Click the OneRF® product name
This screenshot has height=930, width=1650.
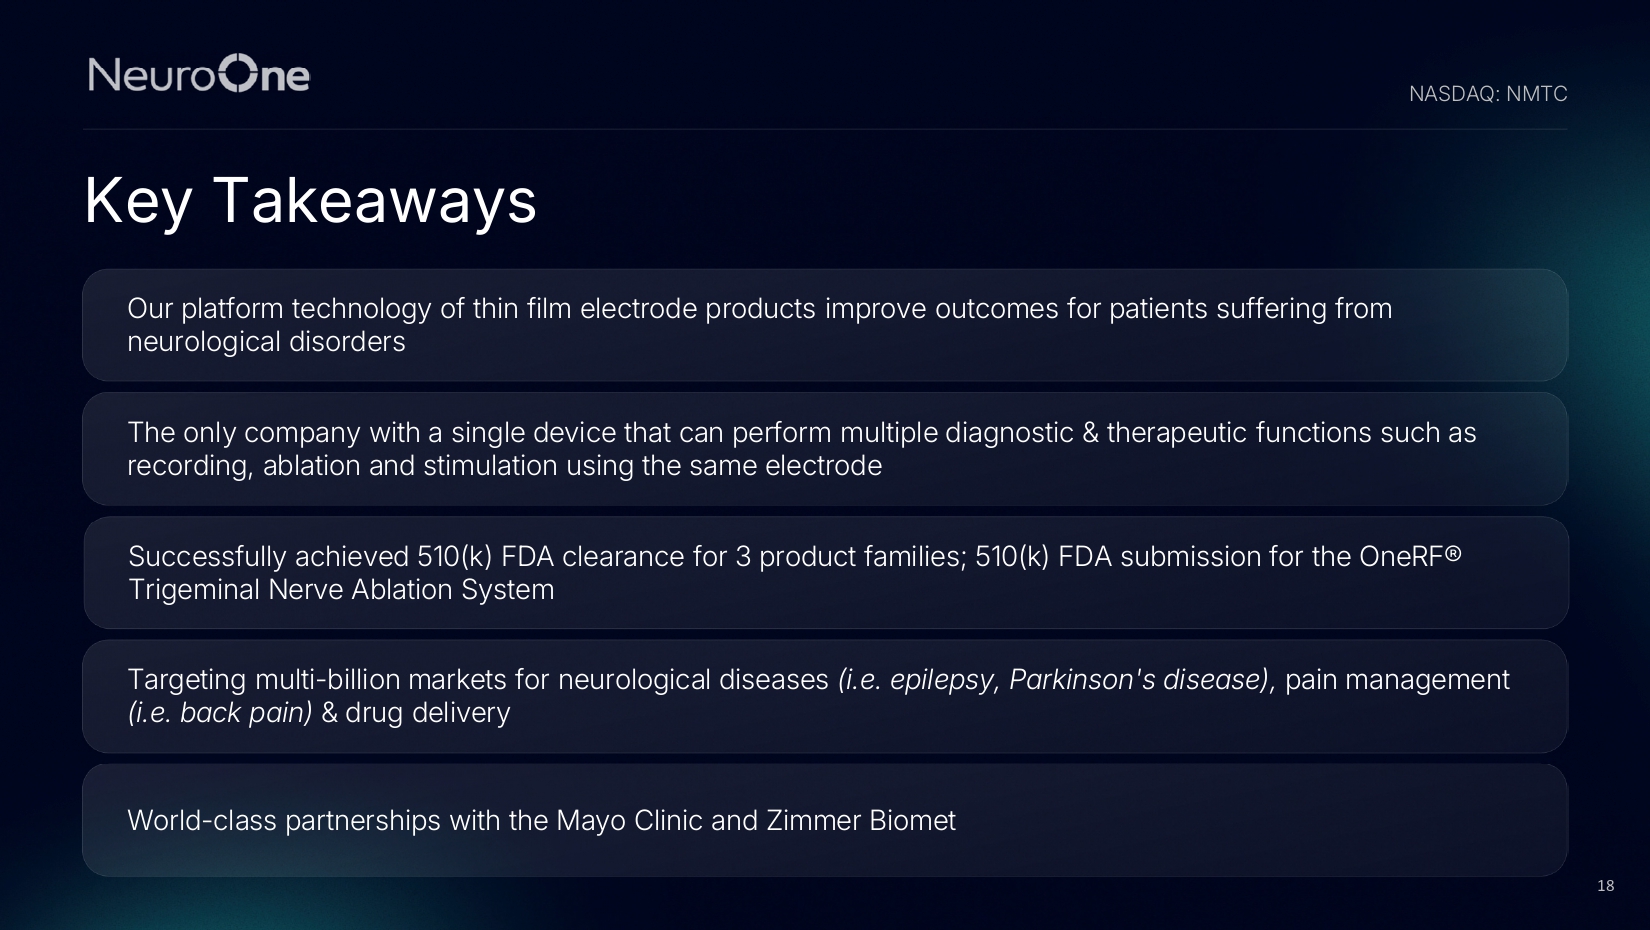[x=1402, y=557]
